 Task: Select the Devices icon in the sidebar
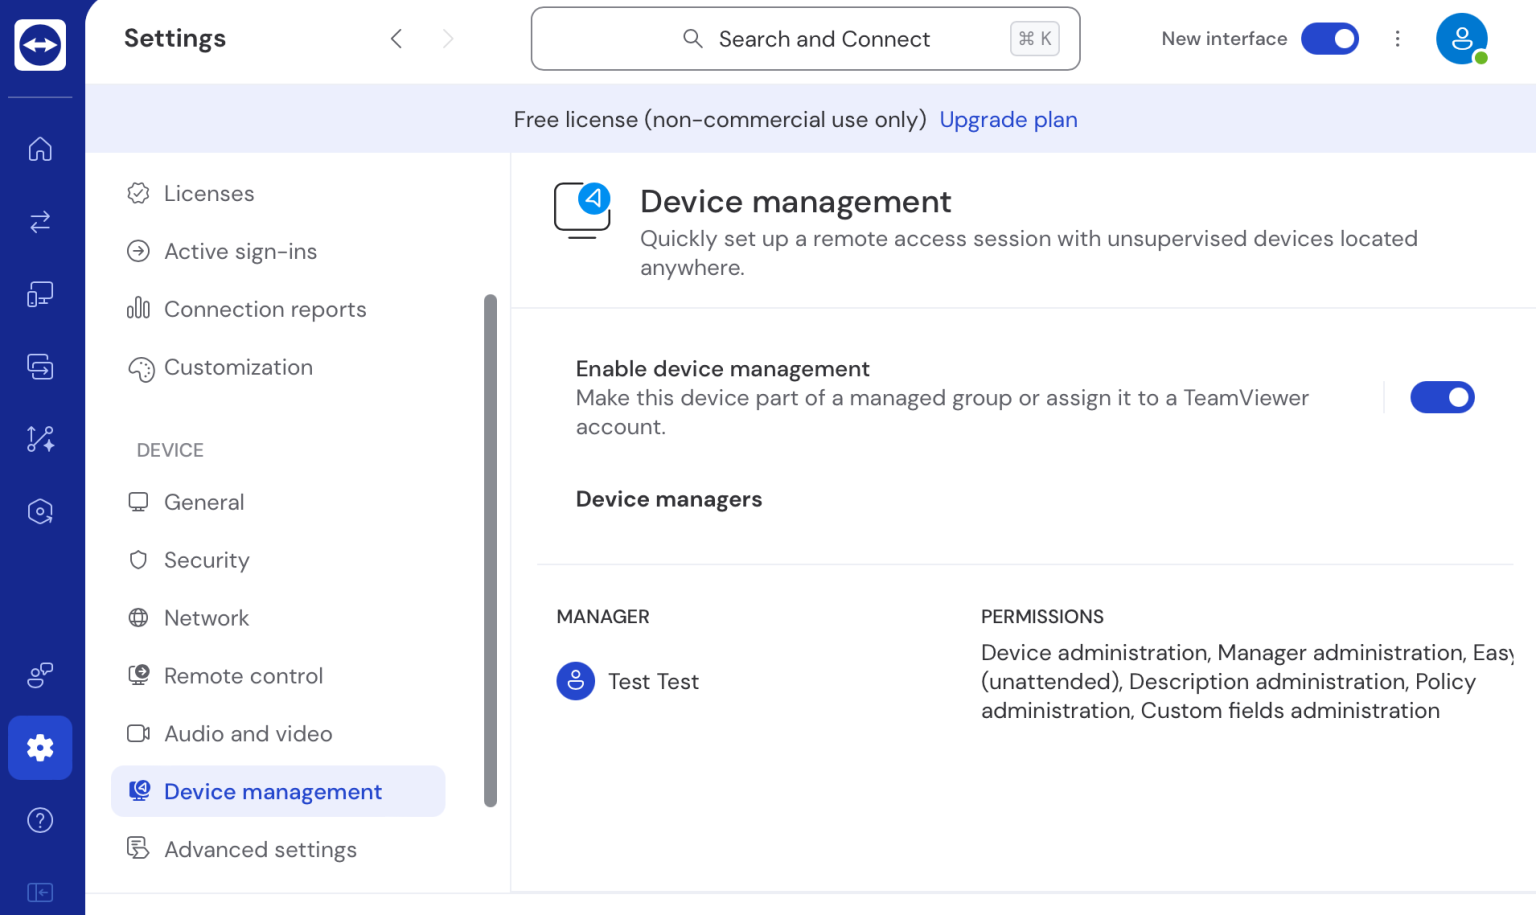click(x=39, y=293)
